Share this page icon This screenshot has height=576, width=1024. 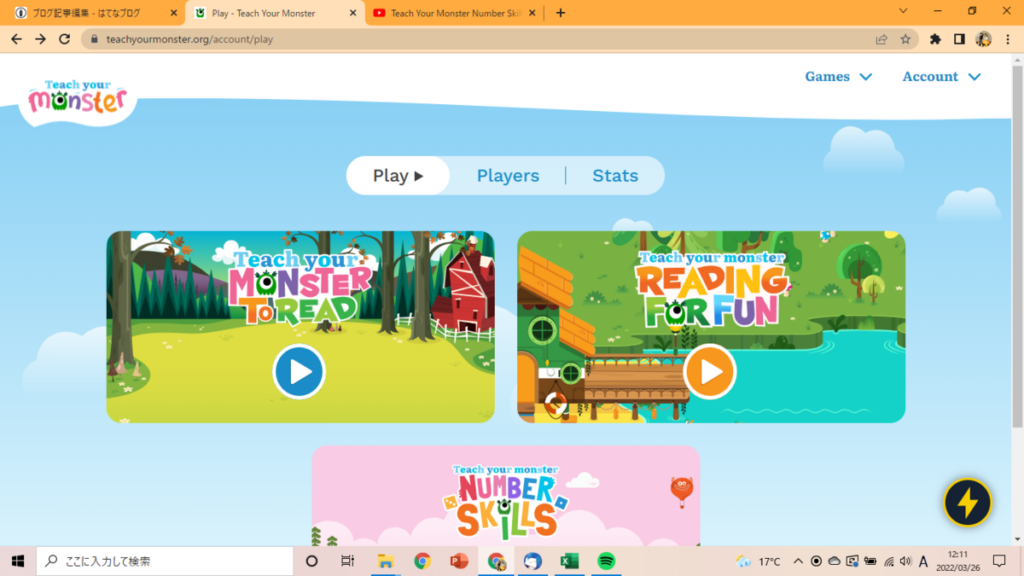click(x=881, y=39)
